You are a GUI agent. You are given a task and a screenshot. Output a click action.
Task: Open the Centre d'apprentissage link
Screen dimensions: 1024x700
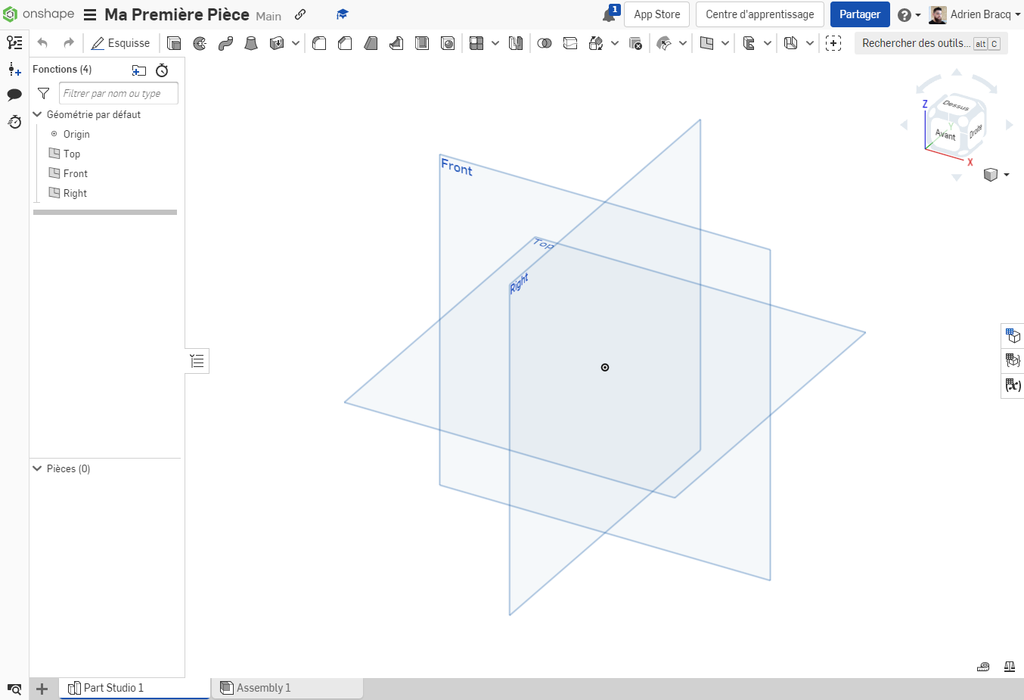tap(759, 15)
